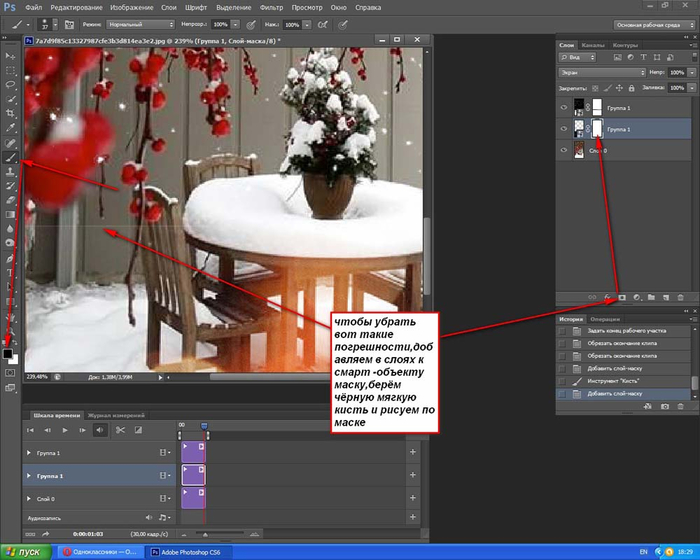Open the Слои menu
700x560 pixels.
pyautogui.click(x=169, y=8)
